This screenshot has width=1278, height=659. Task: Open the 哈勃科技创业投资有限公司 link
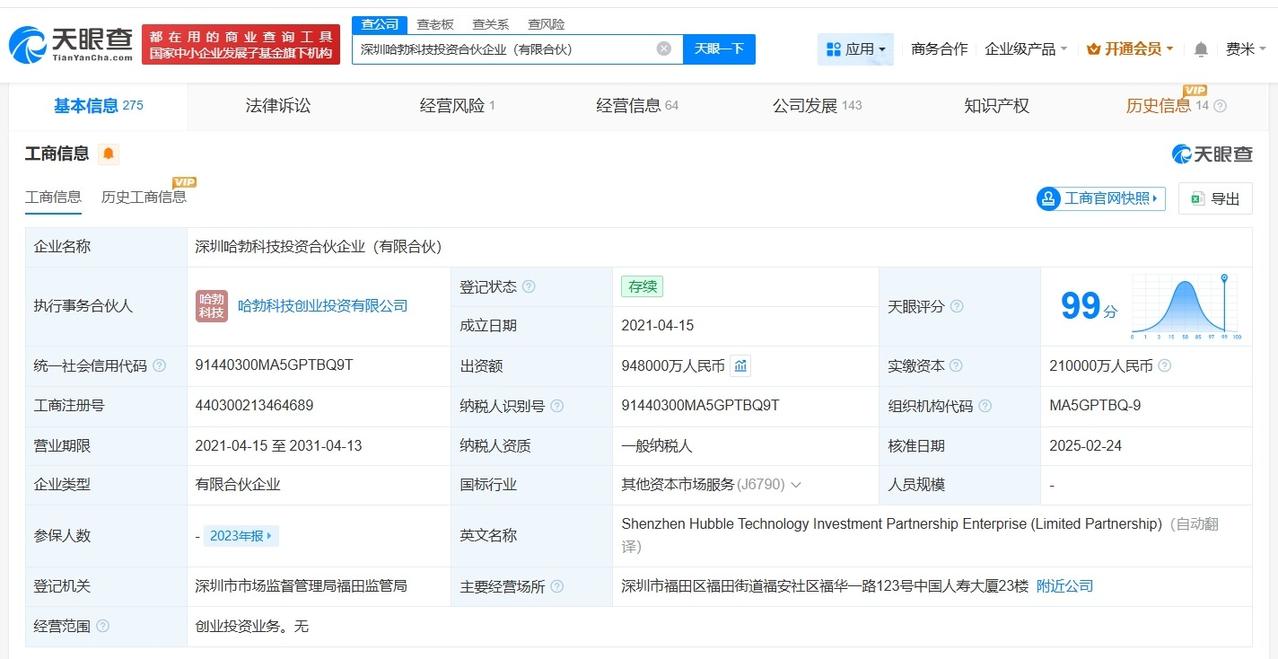click(323, 306)
